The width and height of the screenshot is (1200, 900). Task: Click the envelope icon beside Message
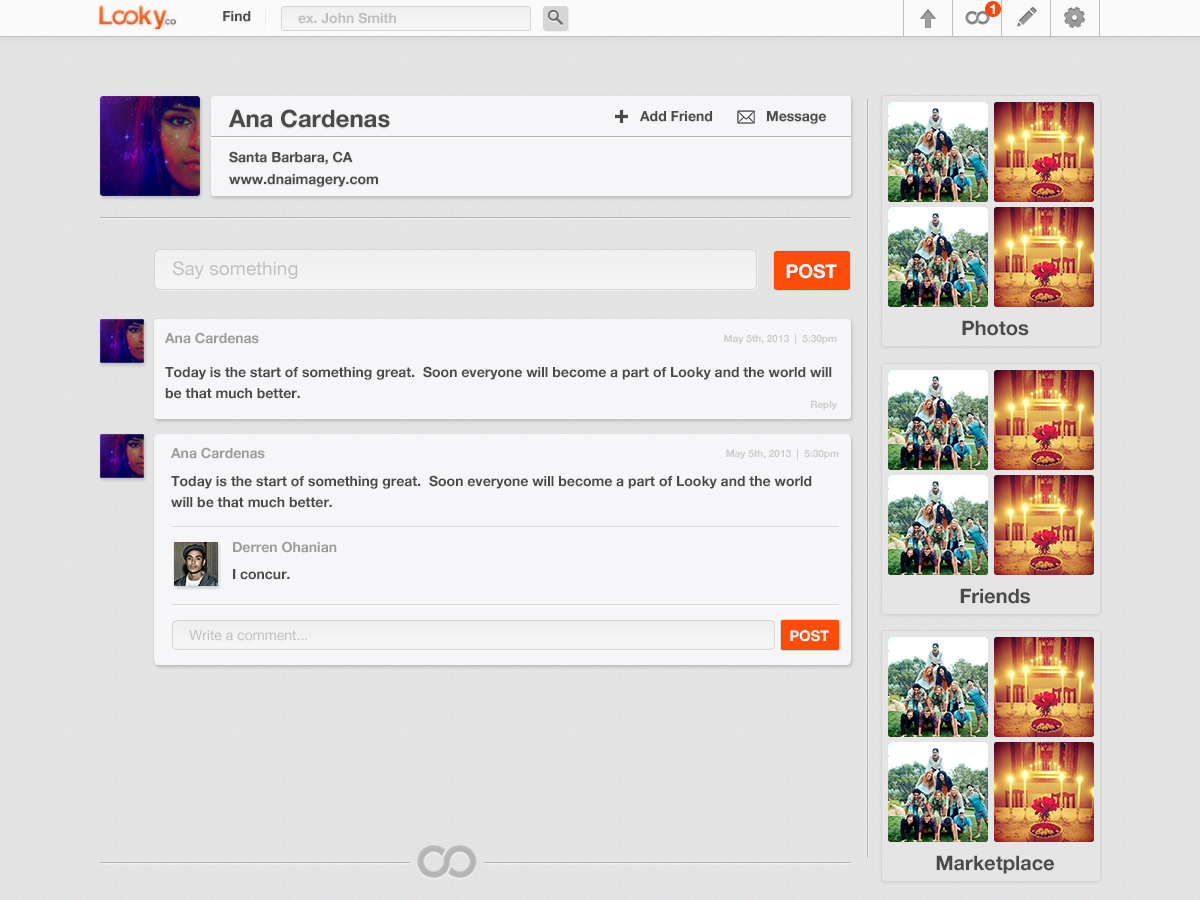(746, 117)
